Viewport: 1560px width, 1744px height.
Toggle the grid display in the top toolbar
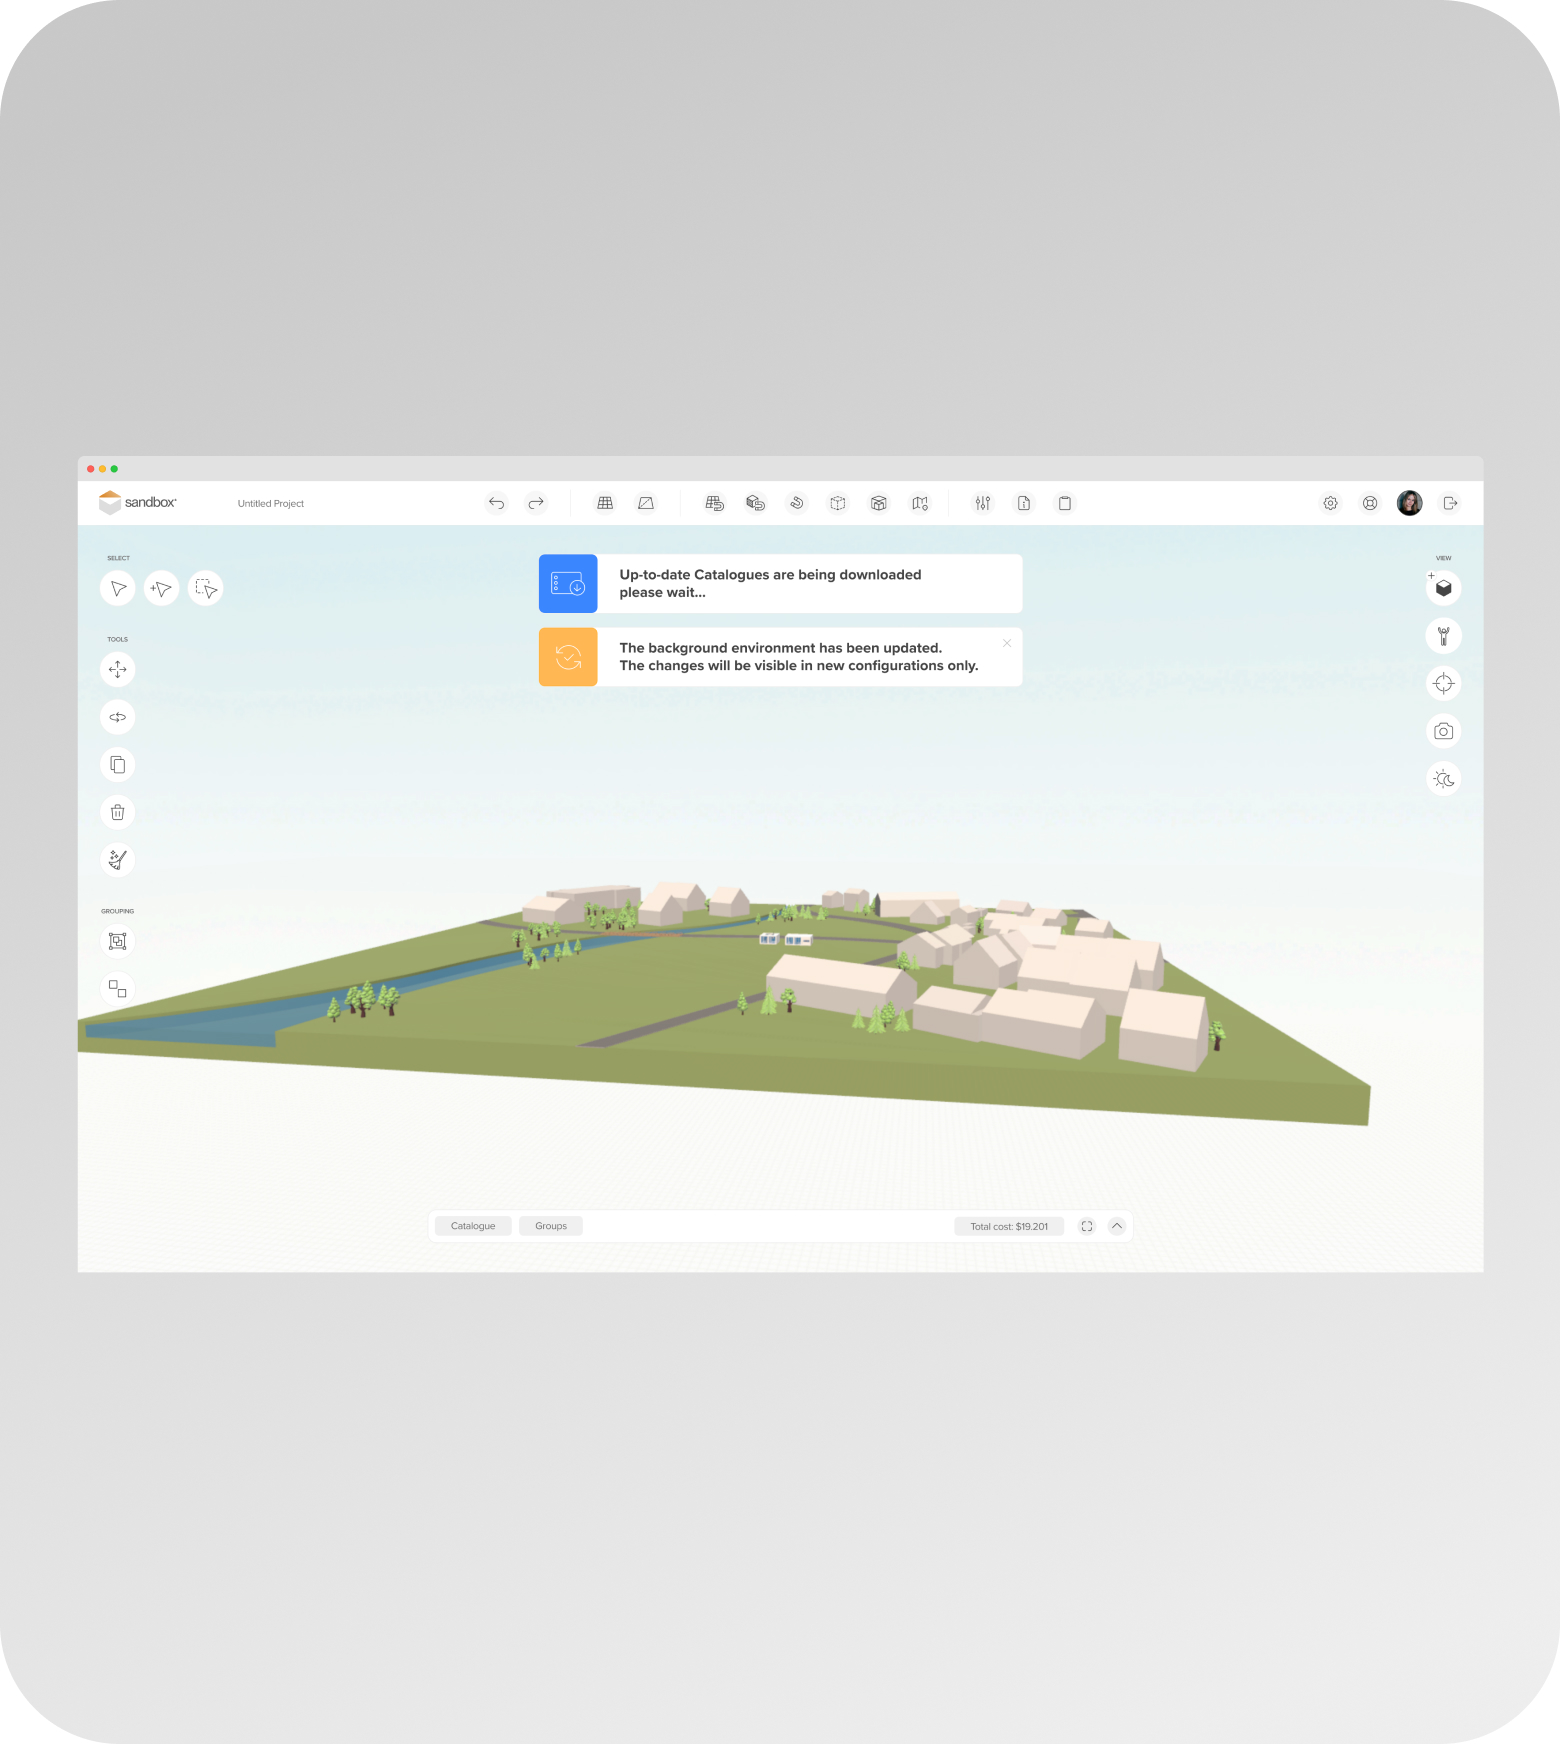(605, 503)
